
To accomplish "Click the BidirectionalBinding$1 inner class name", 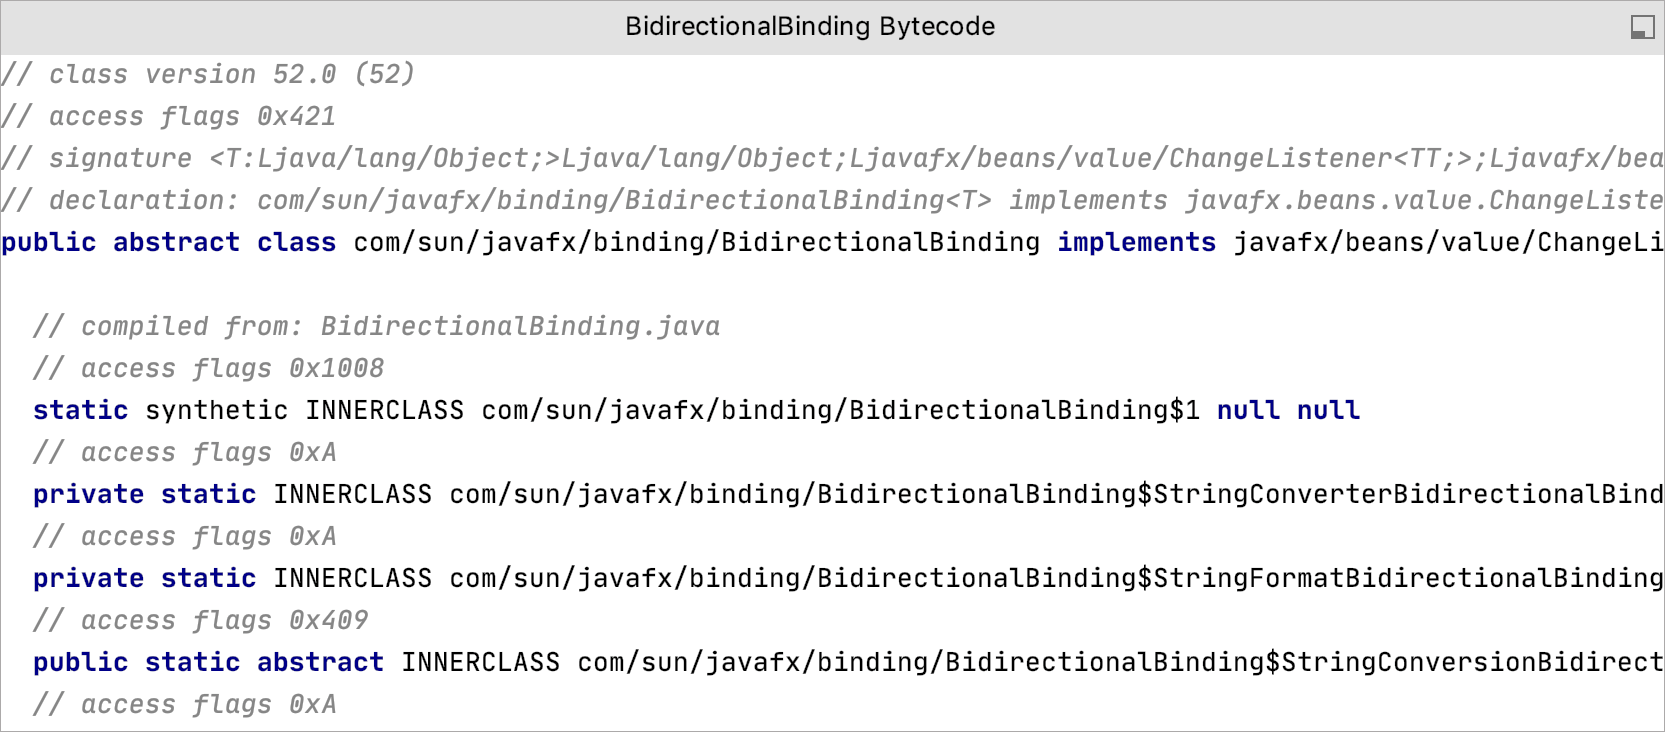I will [x=840, y=411].
